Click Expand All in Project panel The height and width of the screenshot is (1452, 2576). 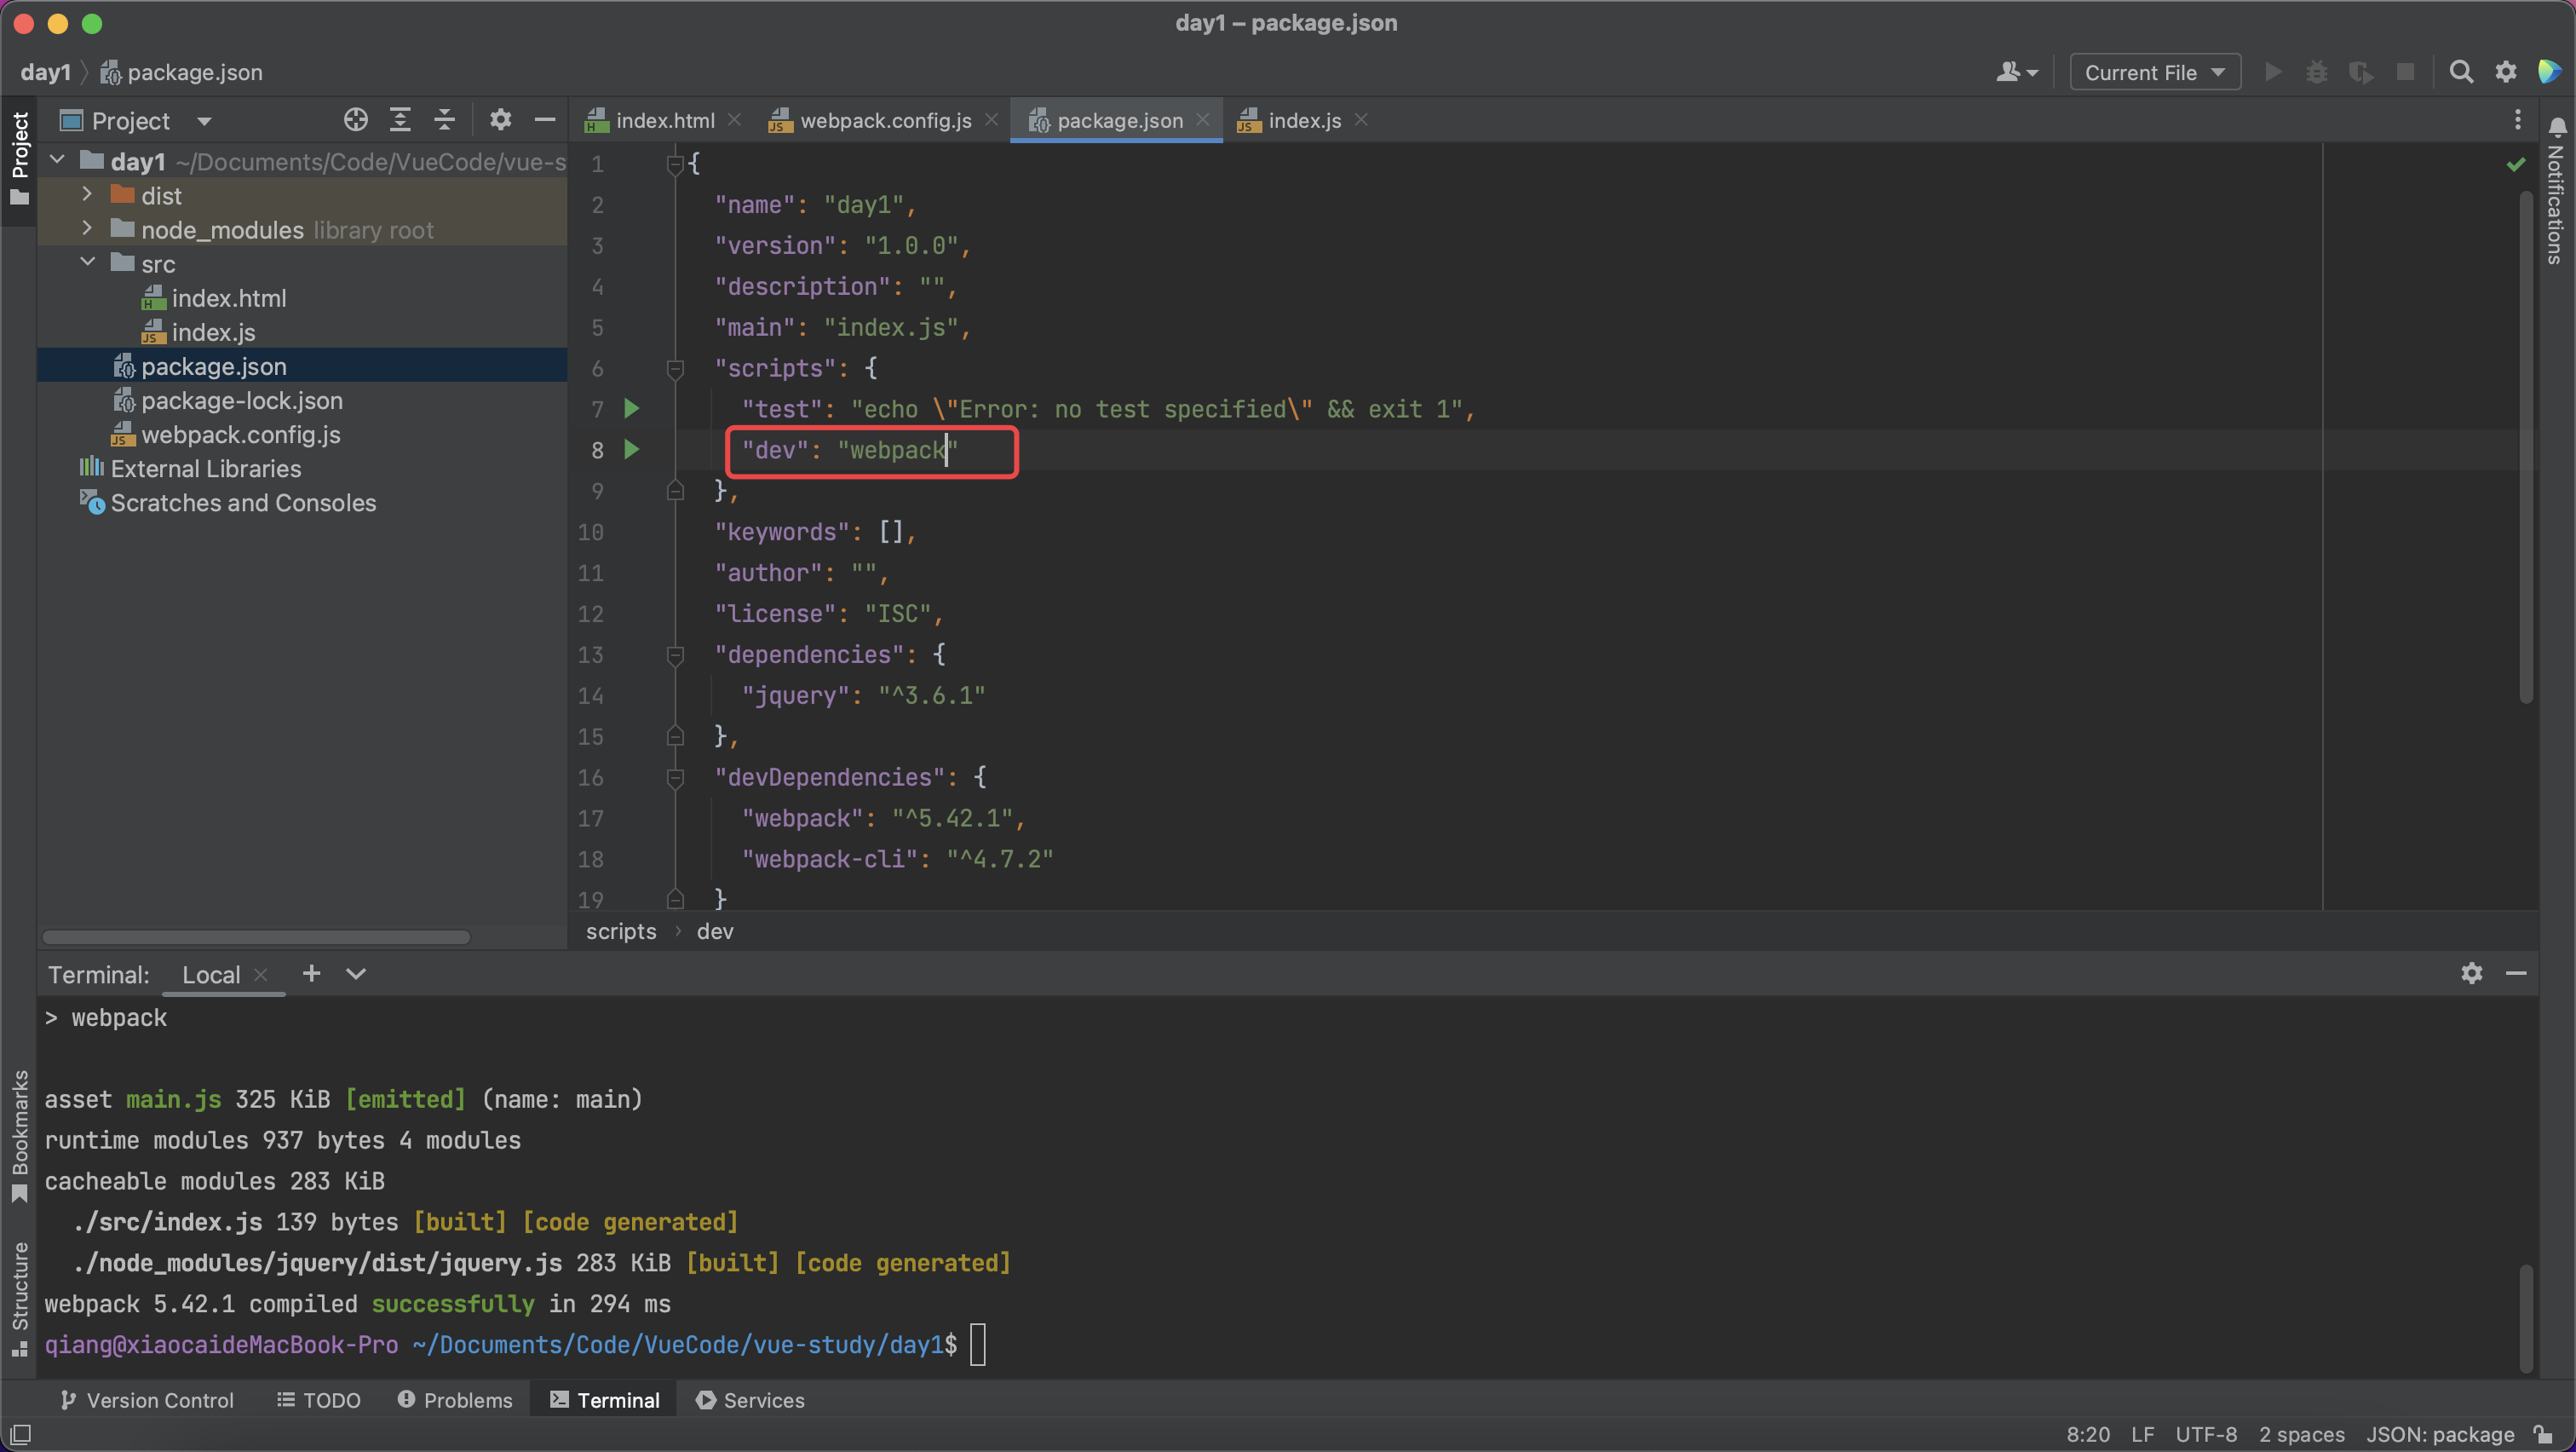pos(400,121)
